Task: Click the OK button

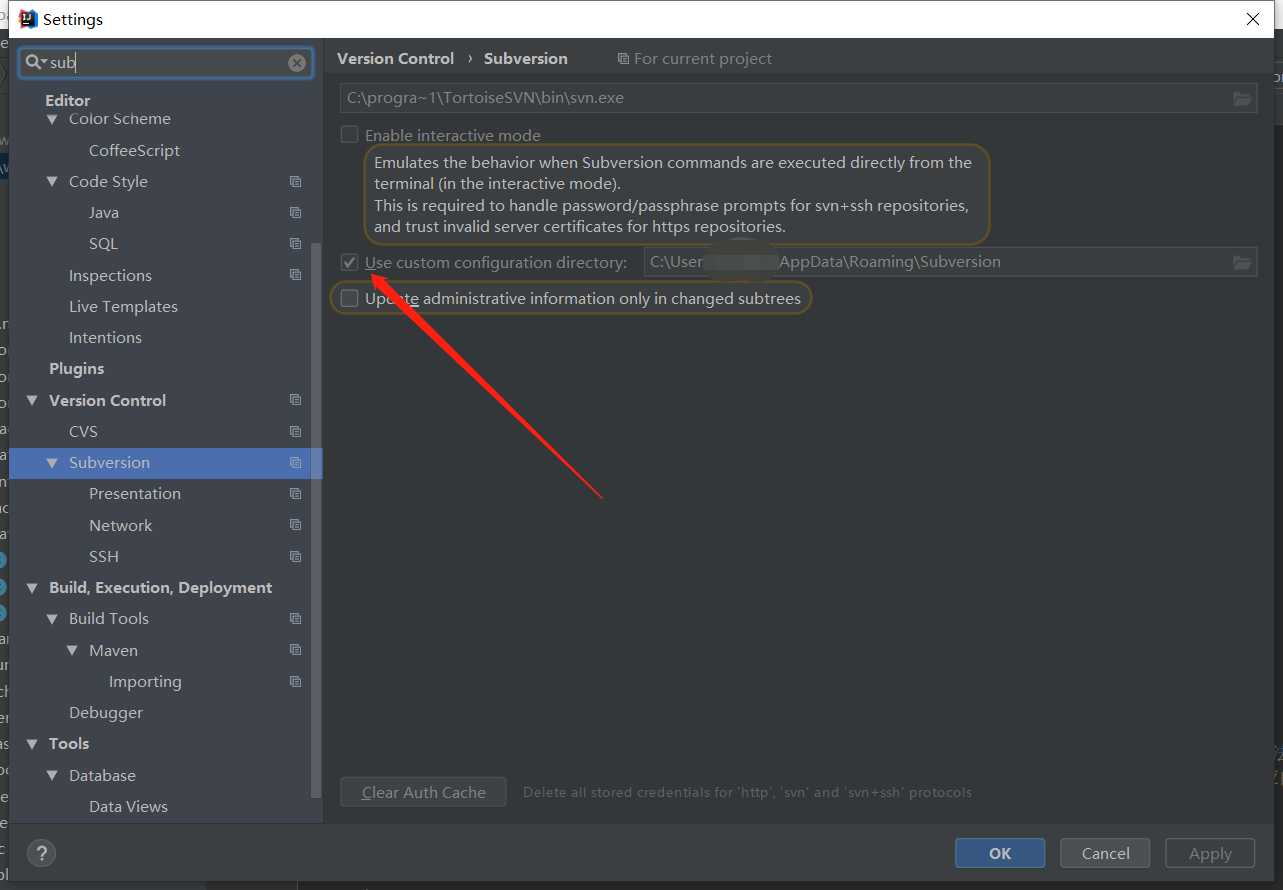Action: [1000, 853]
